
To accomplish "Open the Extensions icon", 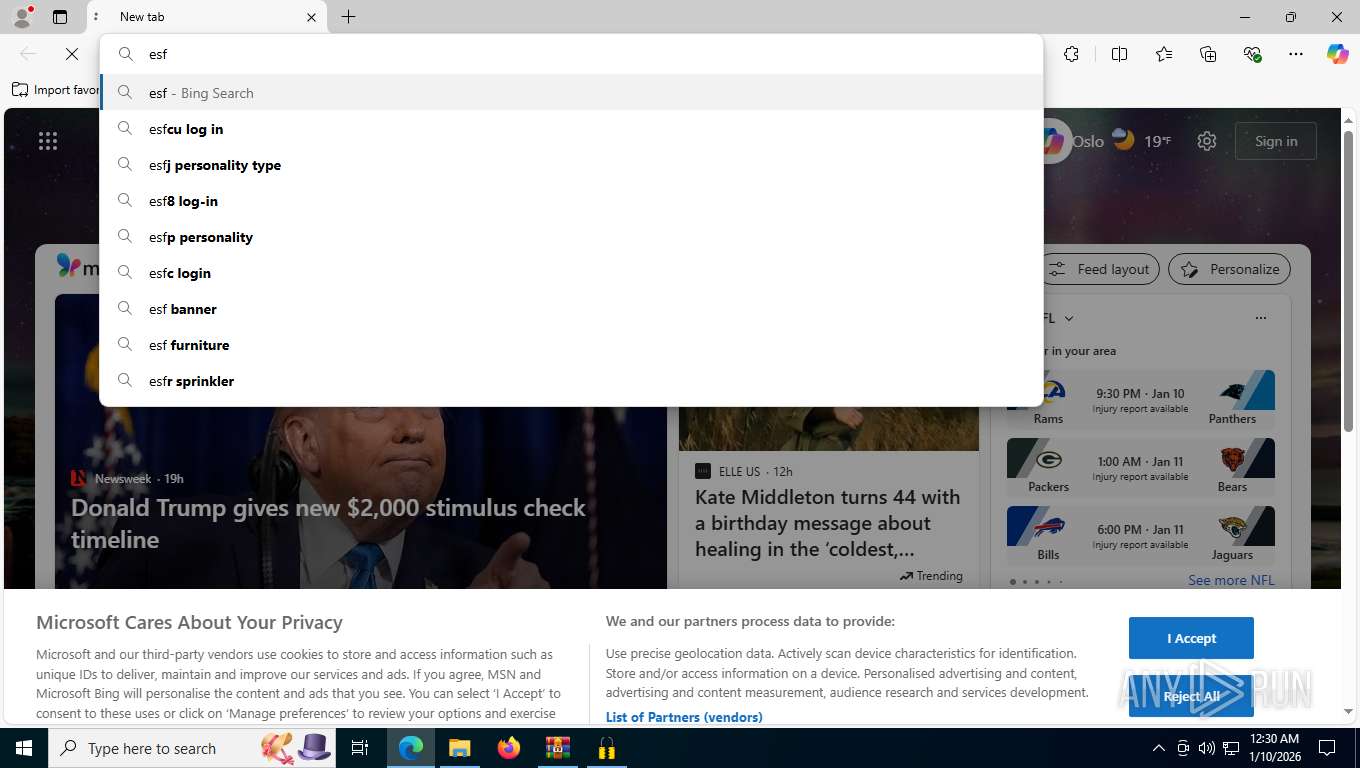I will 1071,54.
